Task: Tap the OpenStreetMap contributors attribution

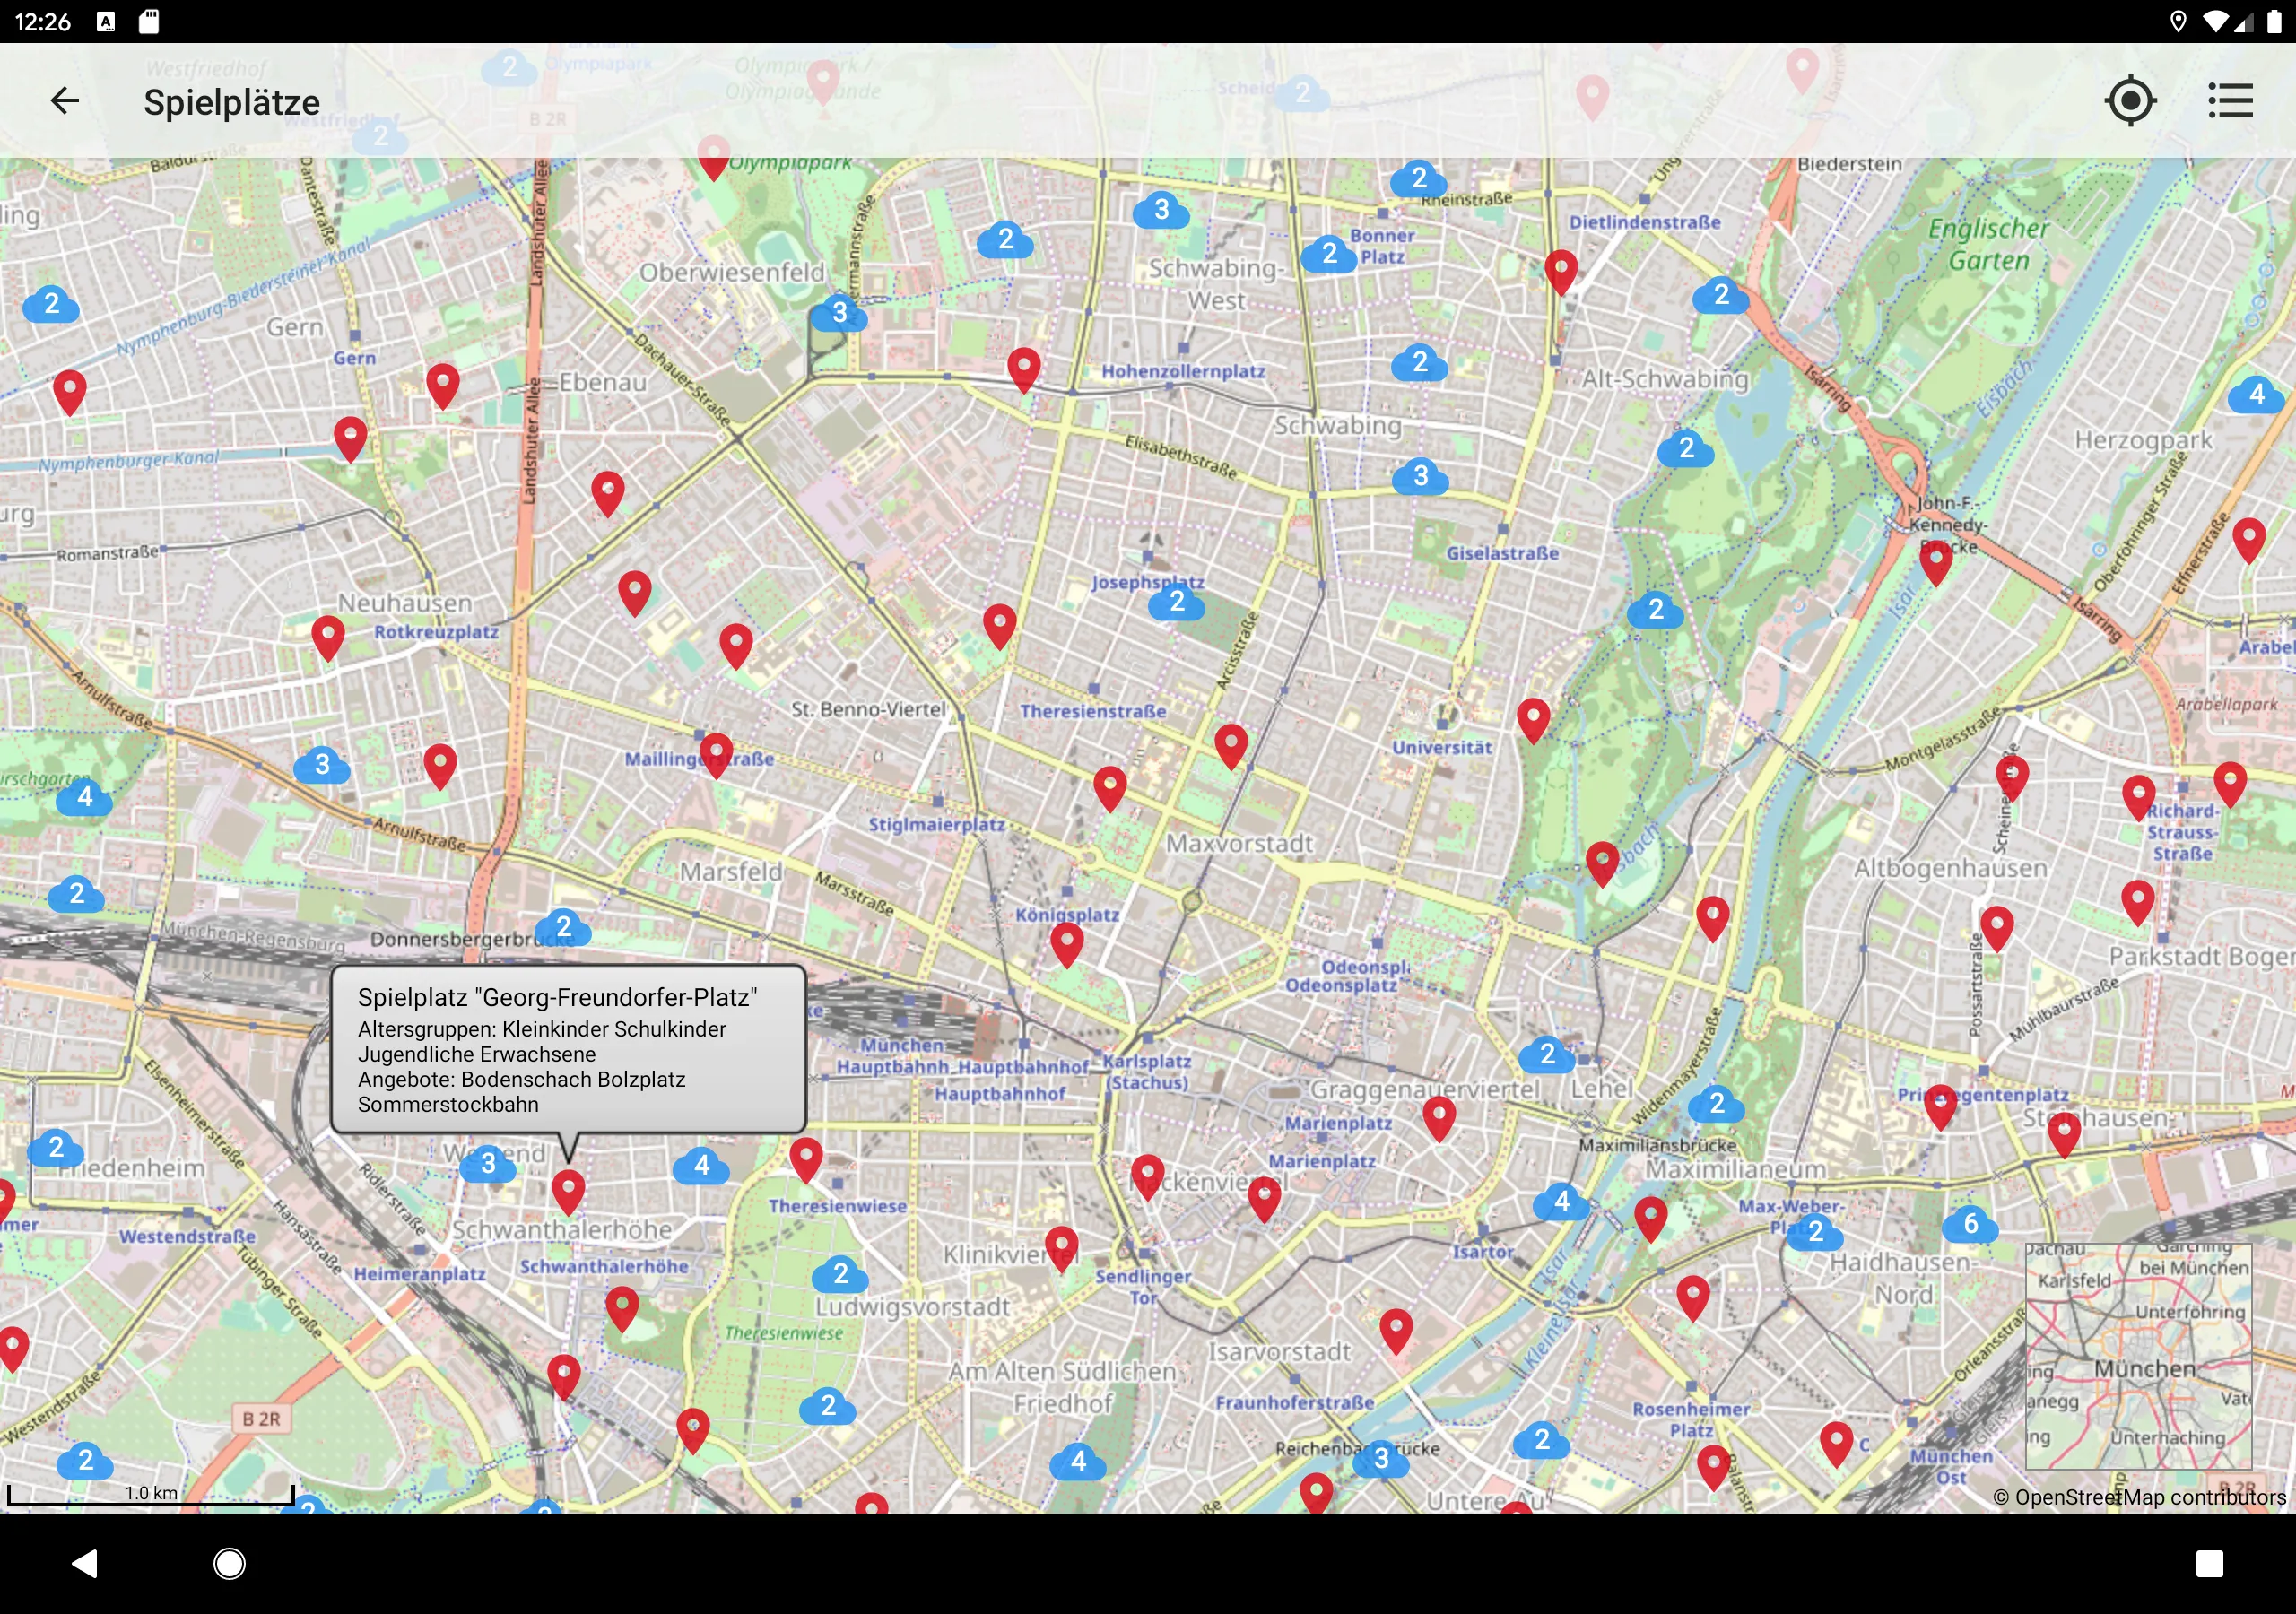Action: tap(2139, 1497)
